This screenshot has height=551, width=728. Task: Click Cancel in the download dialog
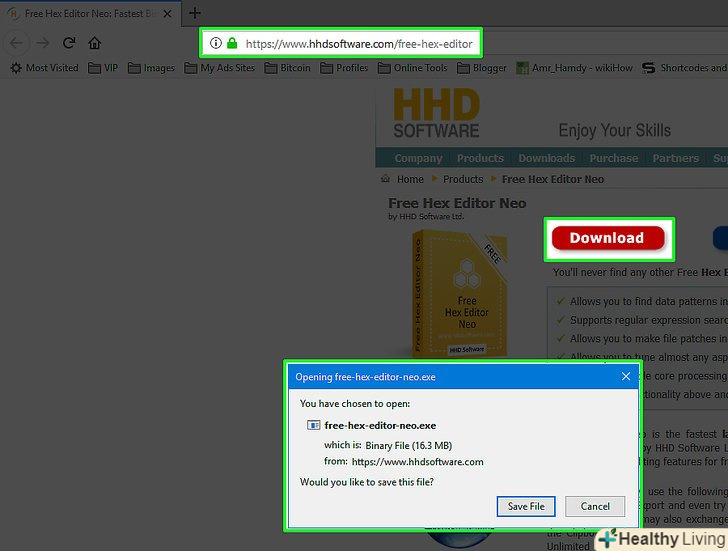[595, 506]
